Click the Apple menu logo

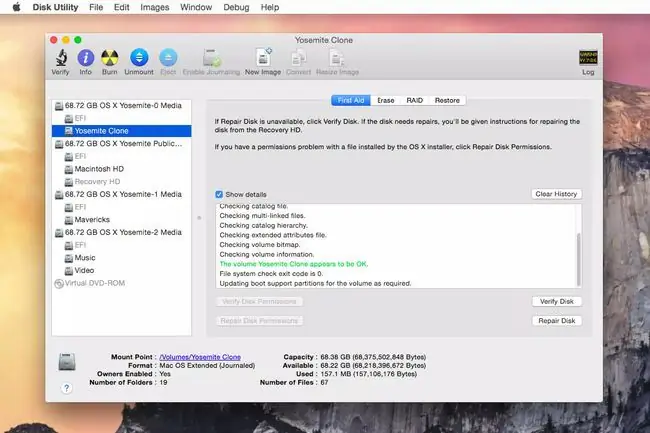click(17, 7)
